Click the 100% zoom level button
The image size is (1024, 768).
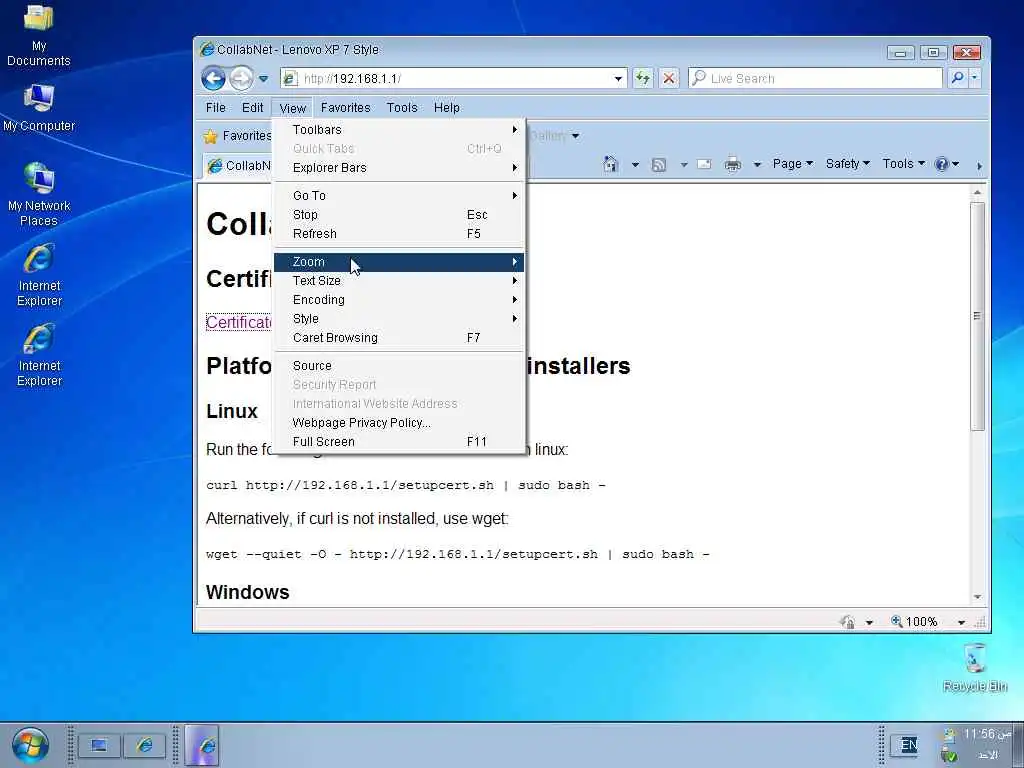915,622
